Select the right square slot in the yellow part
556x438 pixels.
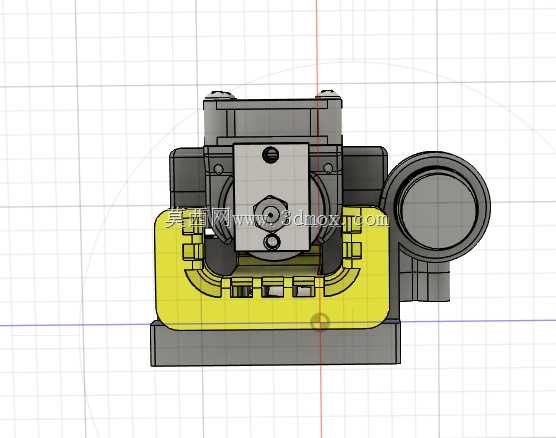click(x=304, y=290)
